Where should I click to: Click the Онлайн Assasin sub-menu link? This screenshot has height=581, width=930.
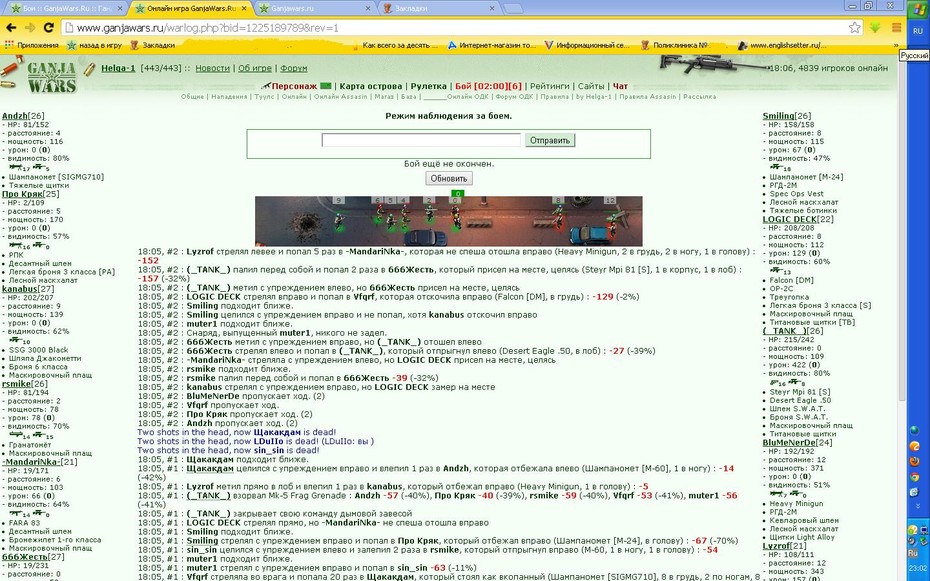340,97
